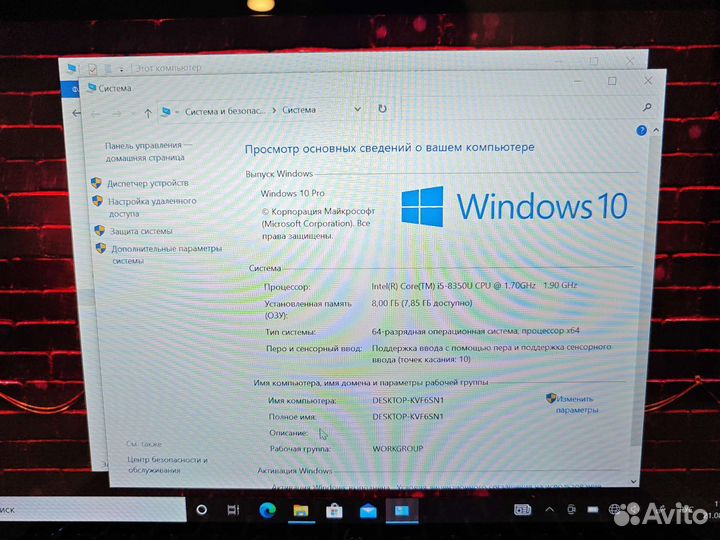This screenshot has height=540, width=720.
Task: Open Mail app on taskbar
Action: pyautogui.click(x=368, y=511)
